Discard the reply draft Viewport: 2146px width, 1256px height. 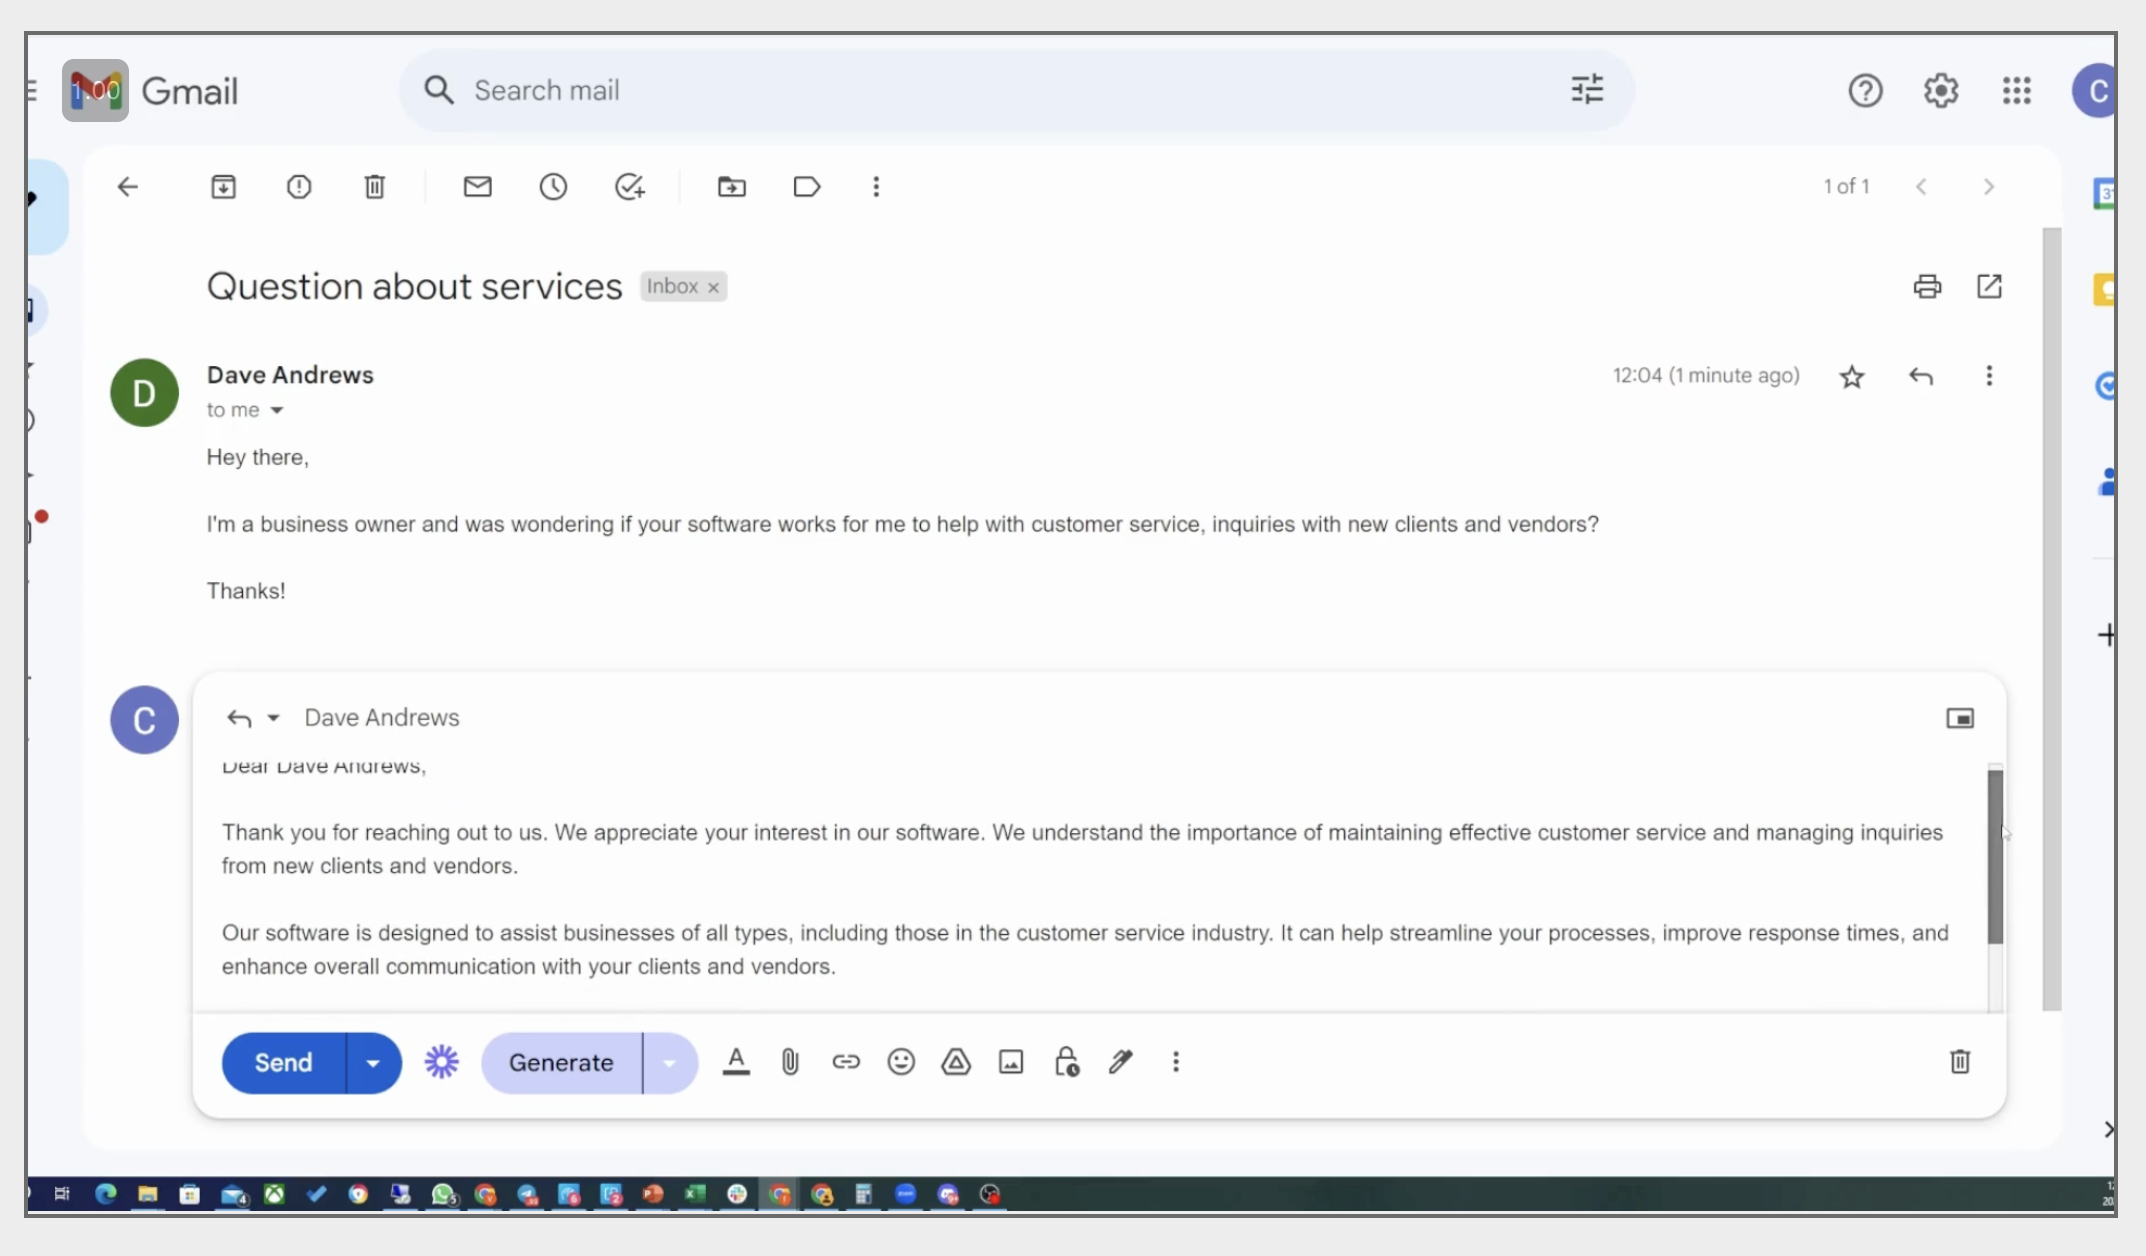tap(1959, 1062)
